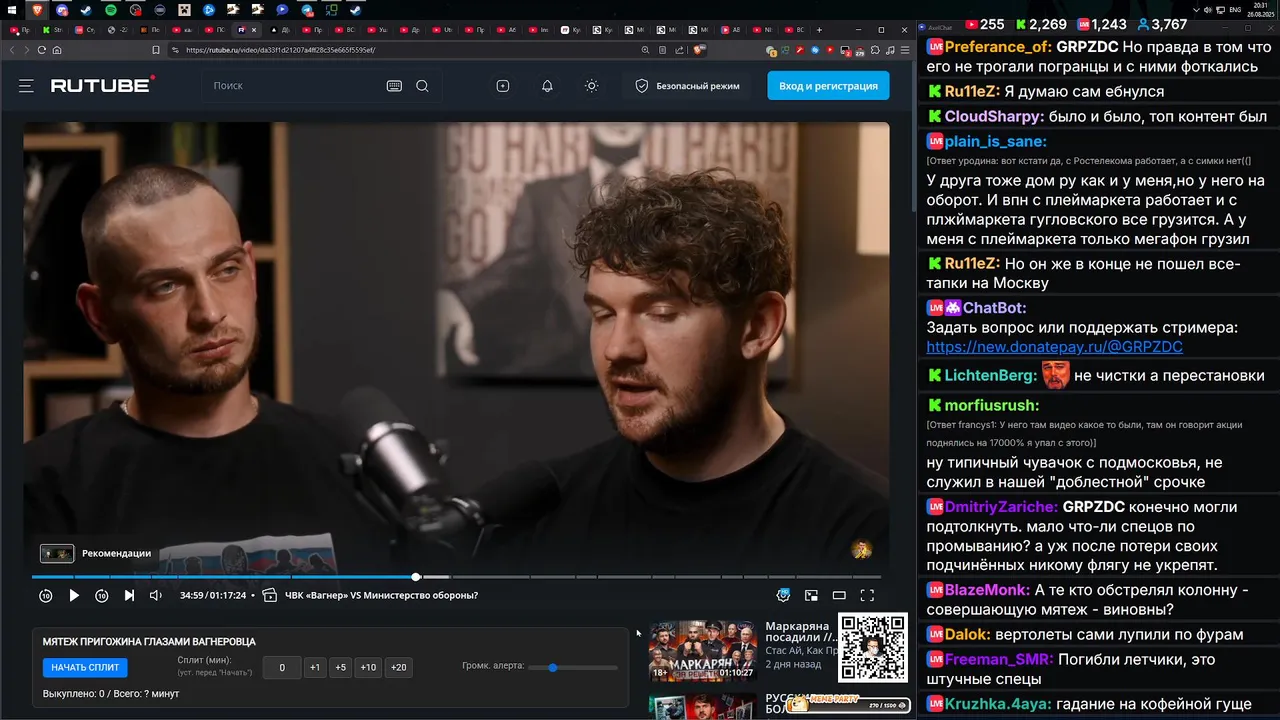Click the QR code overlay

pyautogui.click(x=873, y=648)
